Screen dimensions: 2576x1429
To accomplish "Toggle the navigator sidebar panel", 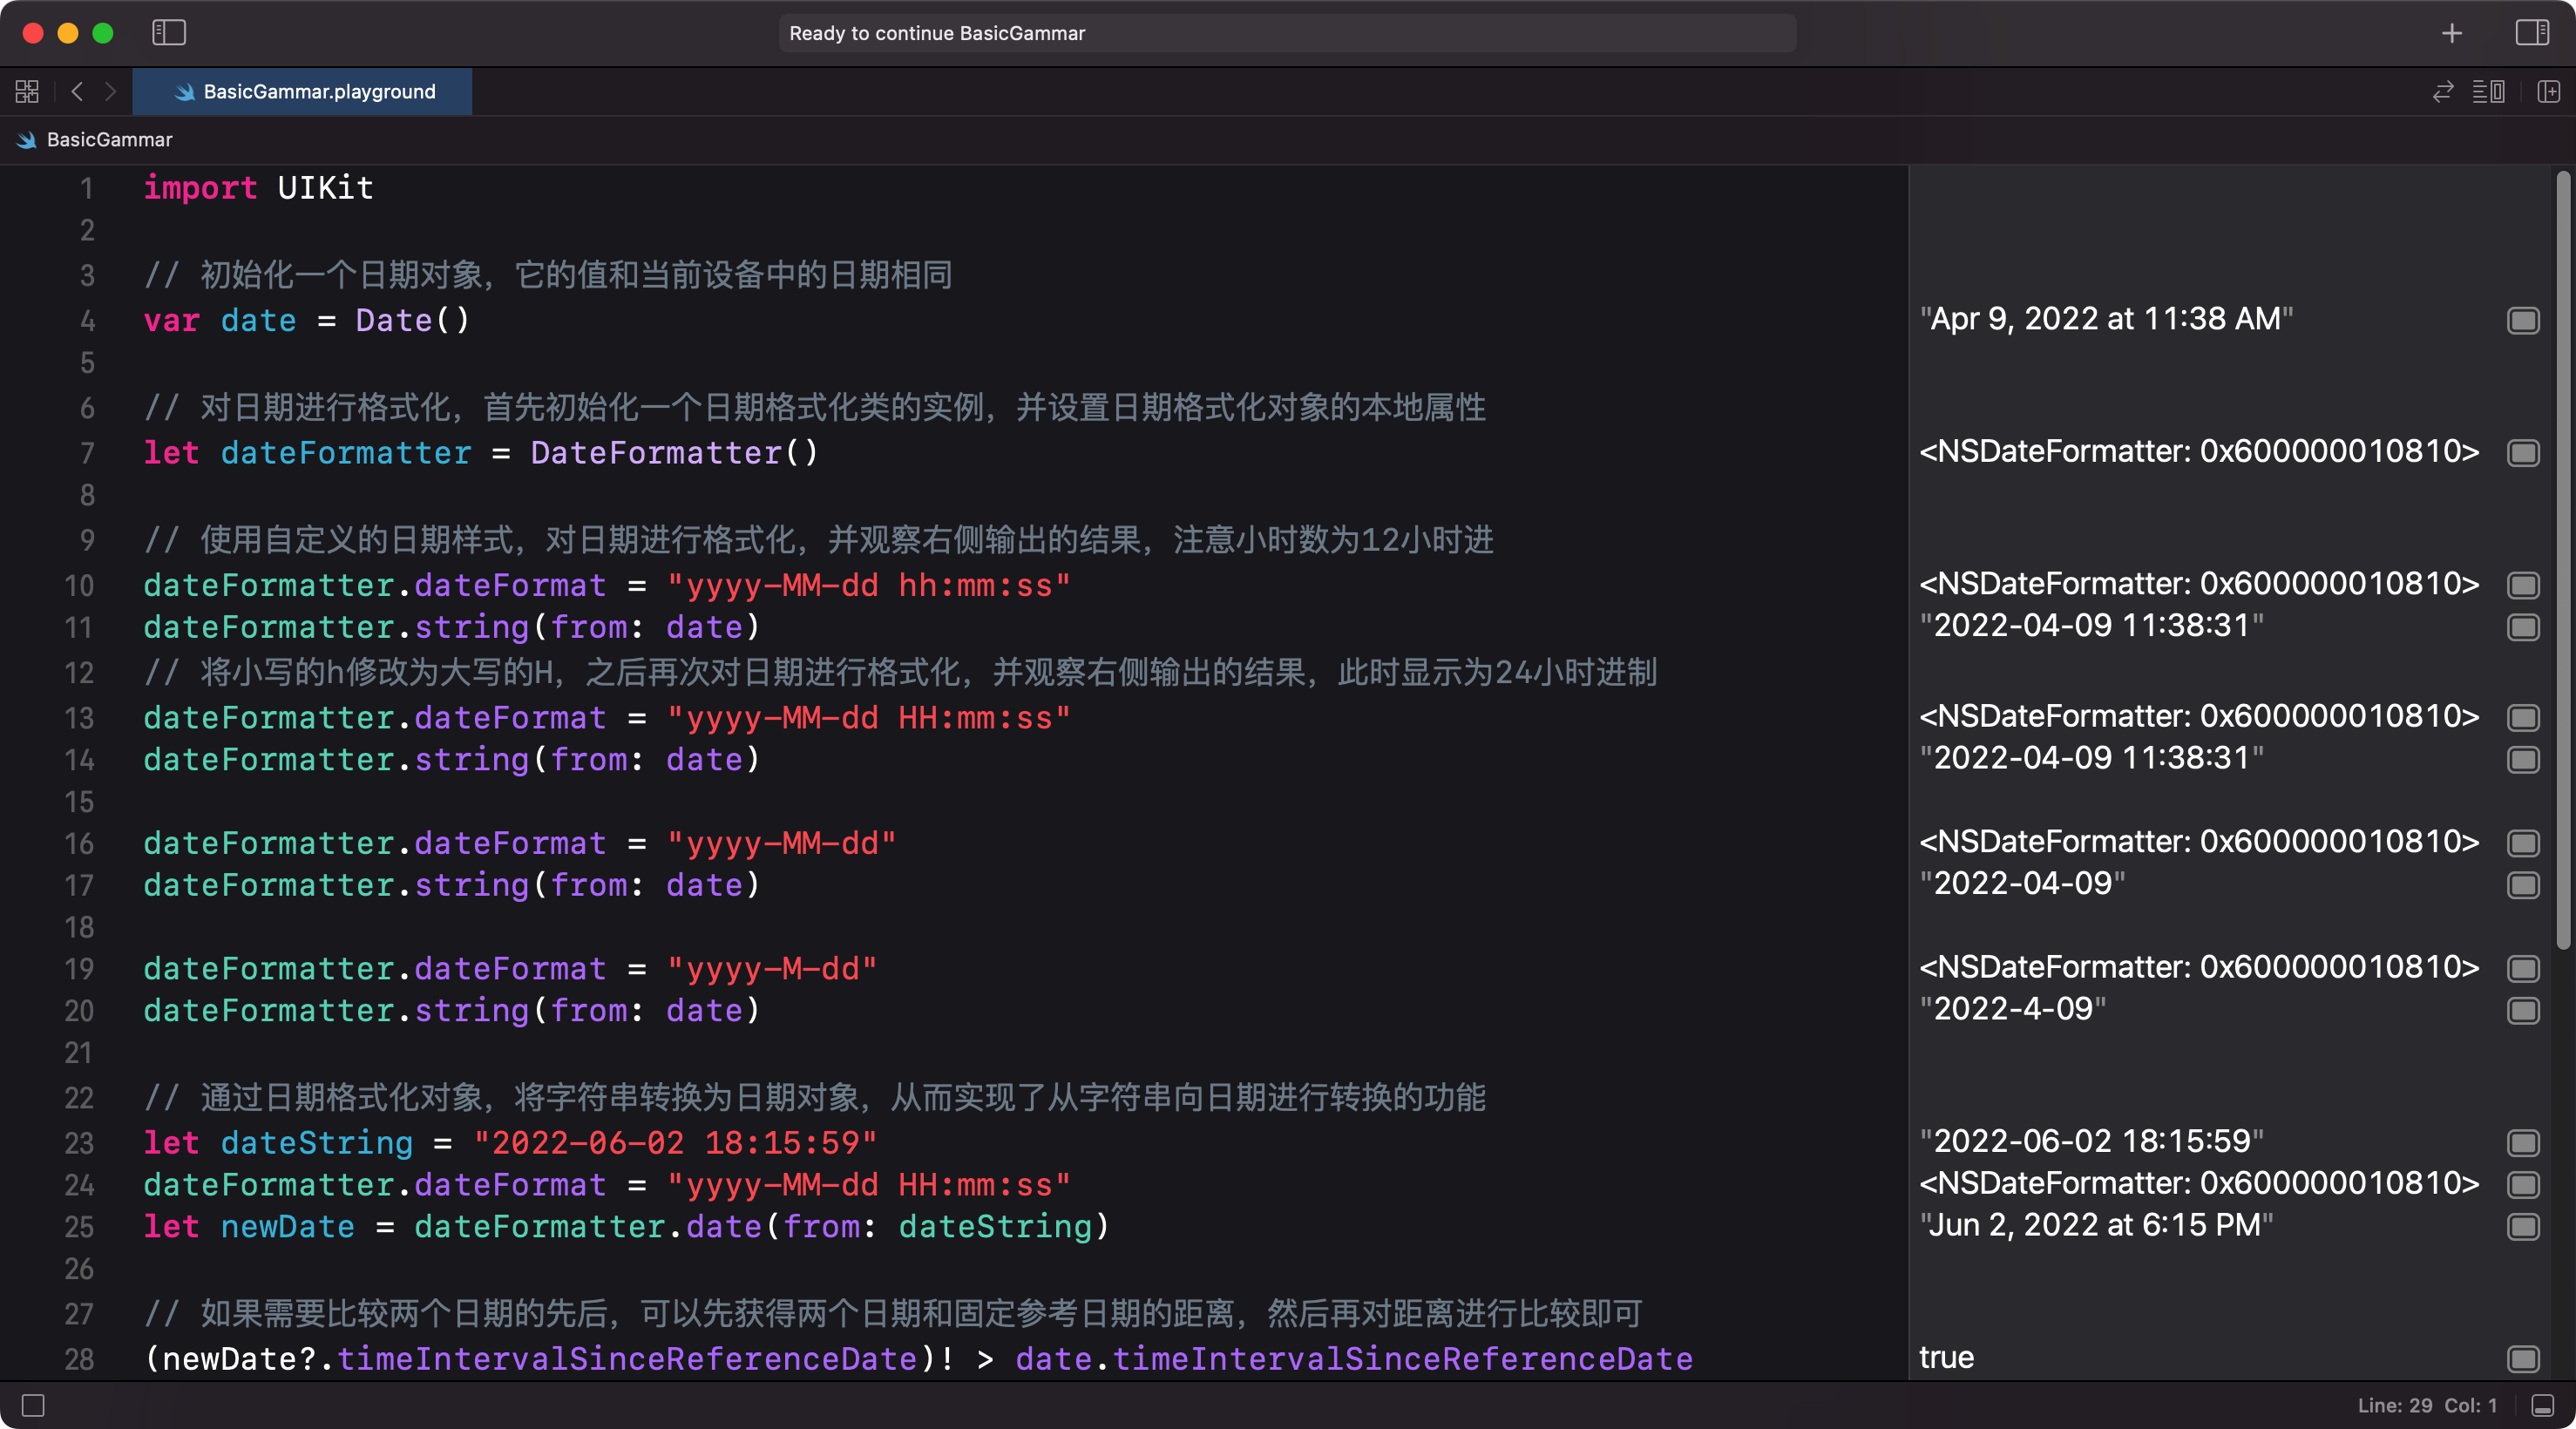I will pyautogui.click(x=169, y=33).
